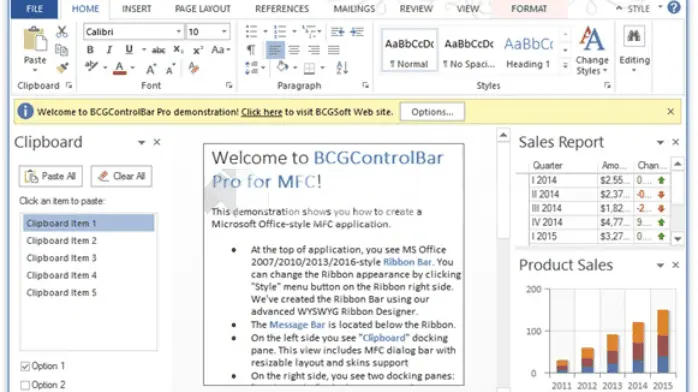Apply strikethrough formatting
This screenshot has height=392, width=698.
[x=158, y=50]
